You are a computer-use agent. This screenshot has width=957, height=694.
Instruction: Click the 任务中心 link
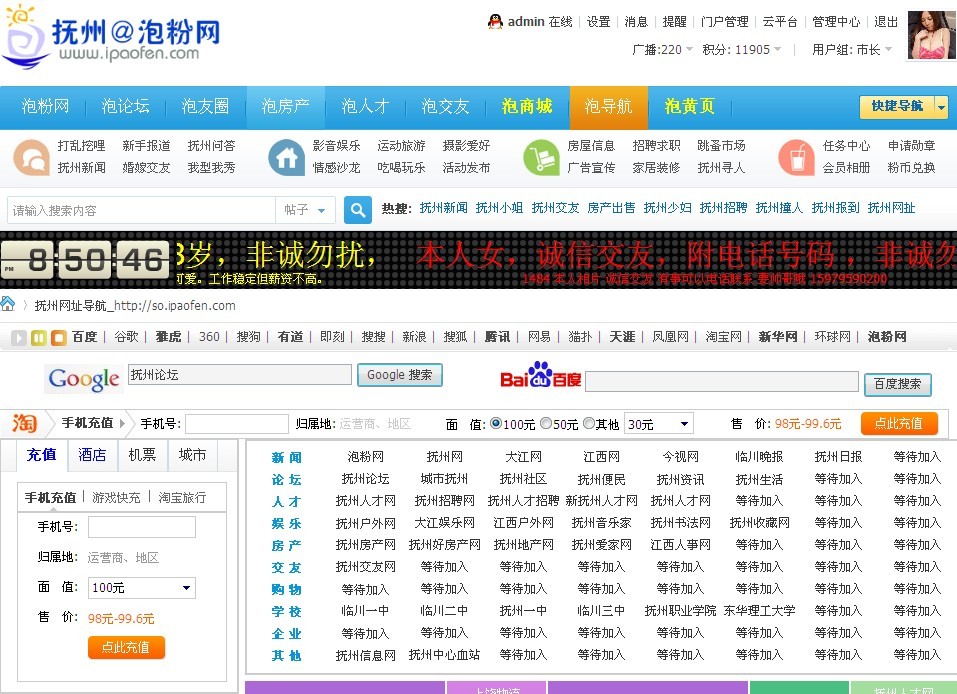846,146
